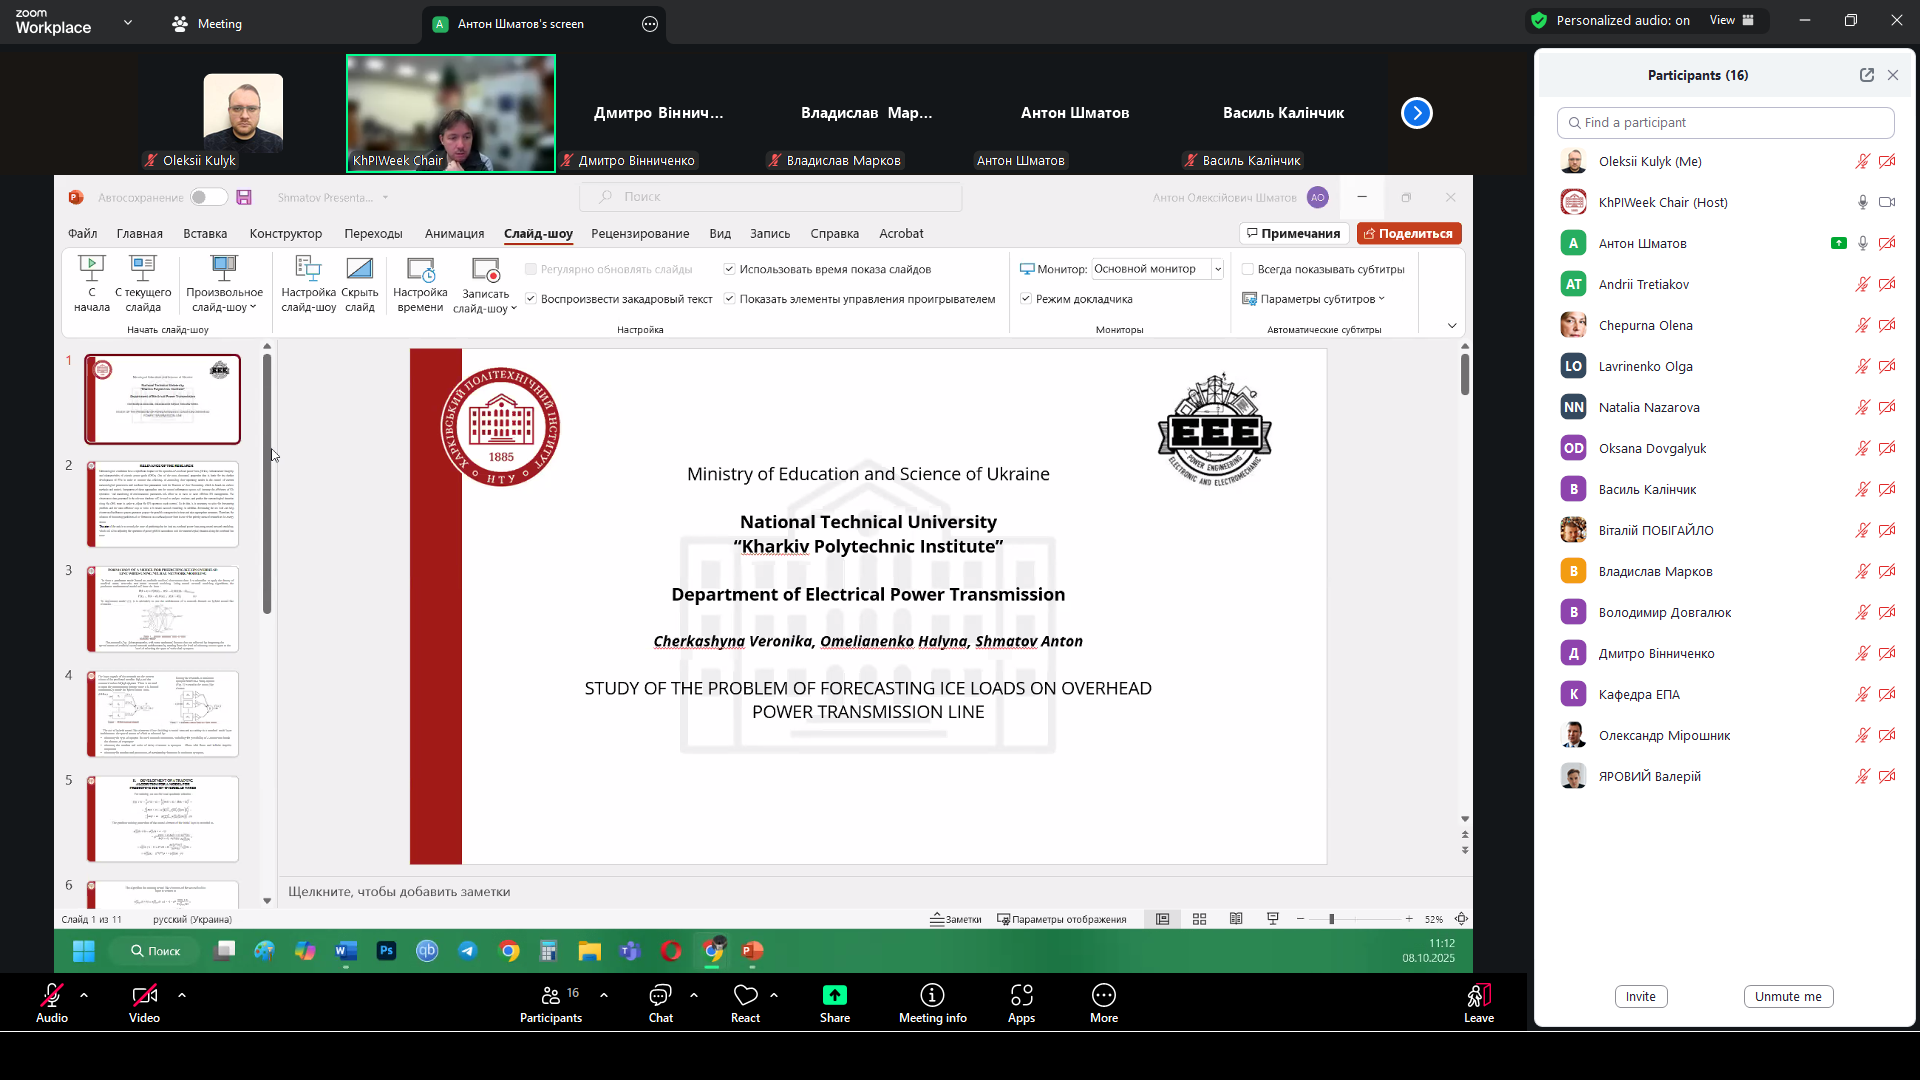Open PowerPoint in the Windows taskbar
This screenshot has width=1920, height=1080.
point(753,951)
